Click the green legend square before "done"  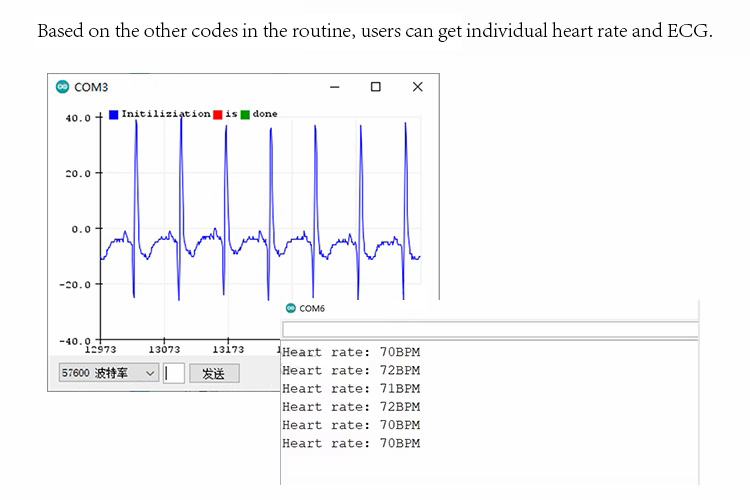coord(245,115)
